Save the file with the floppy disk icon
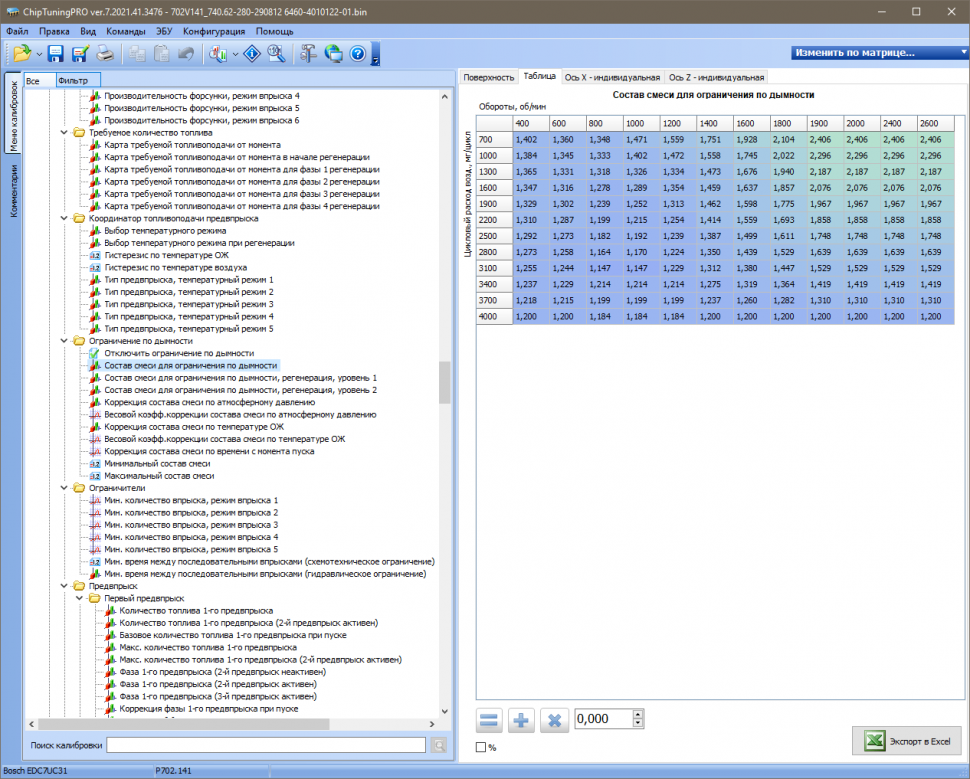Viewport: 970px width, 779px height. point(55,53)
